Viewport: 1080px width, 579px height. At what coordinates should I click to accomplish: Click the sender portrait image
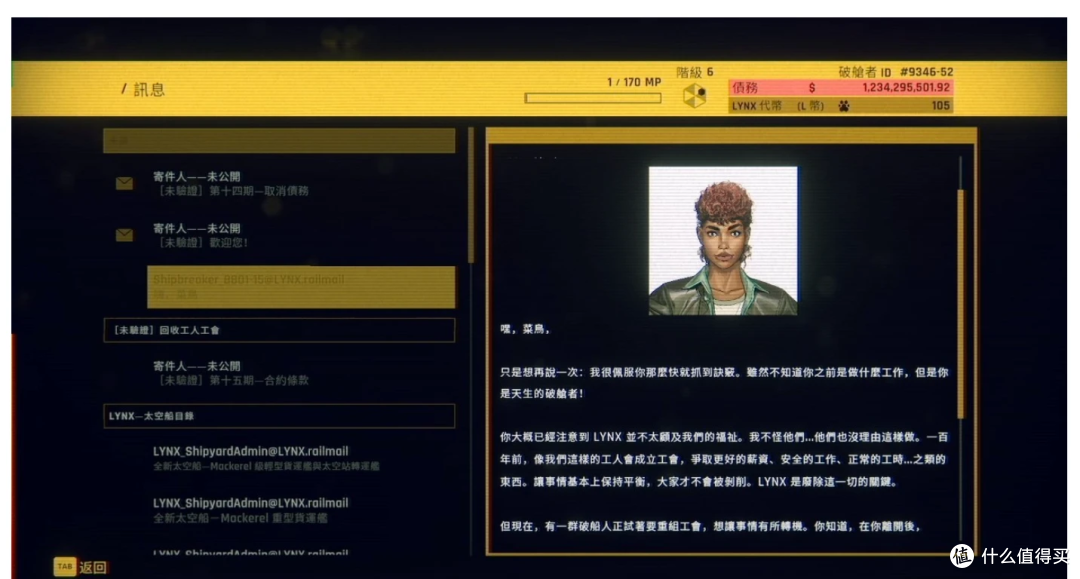[723, 241]
